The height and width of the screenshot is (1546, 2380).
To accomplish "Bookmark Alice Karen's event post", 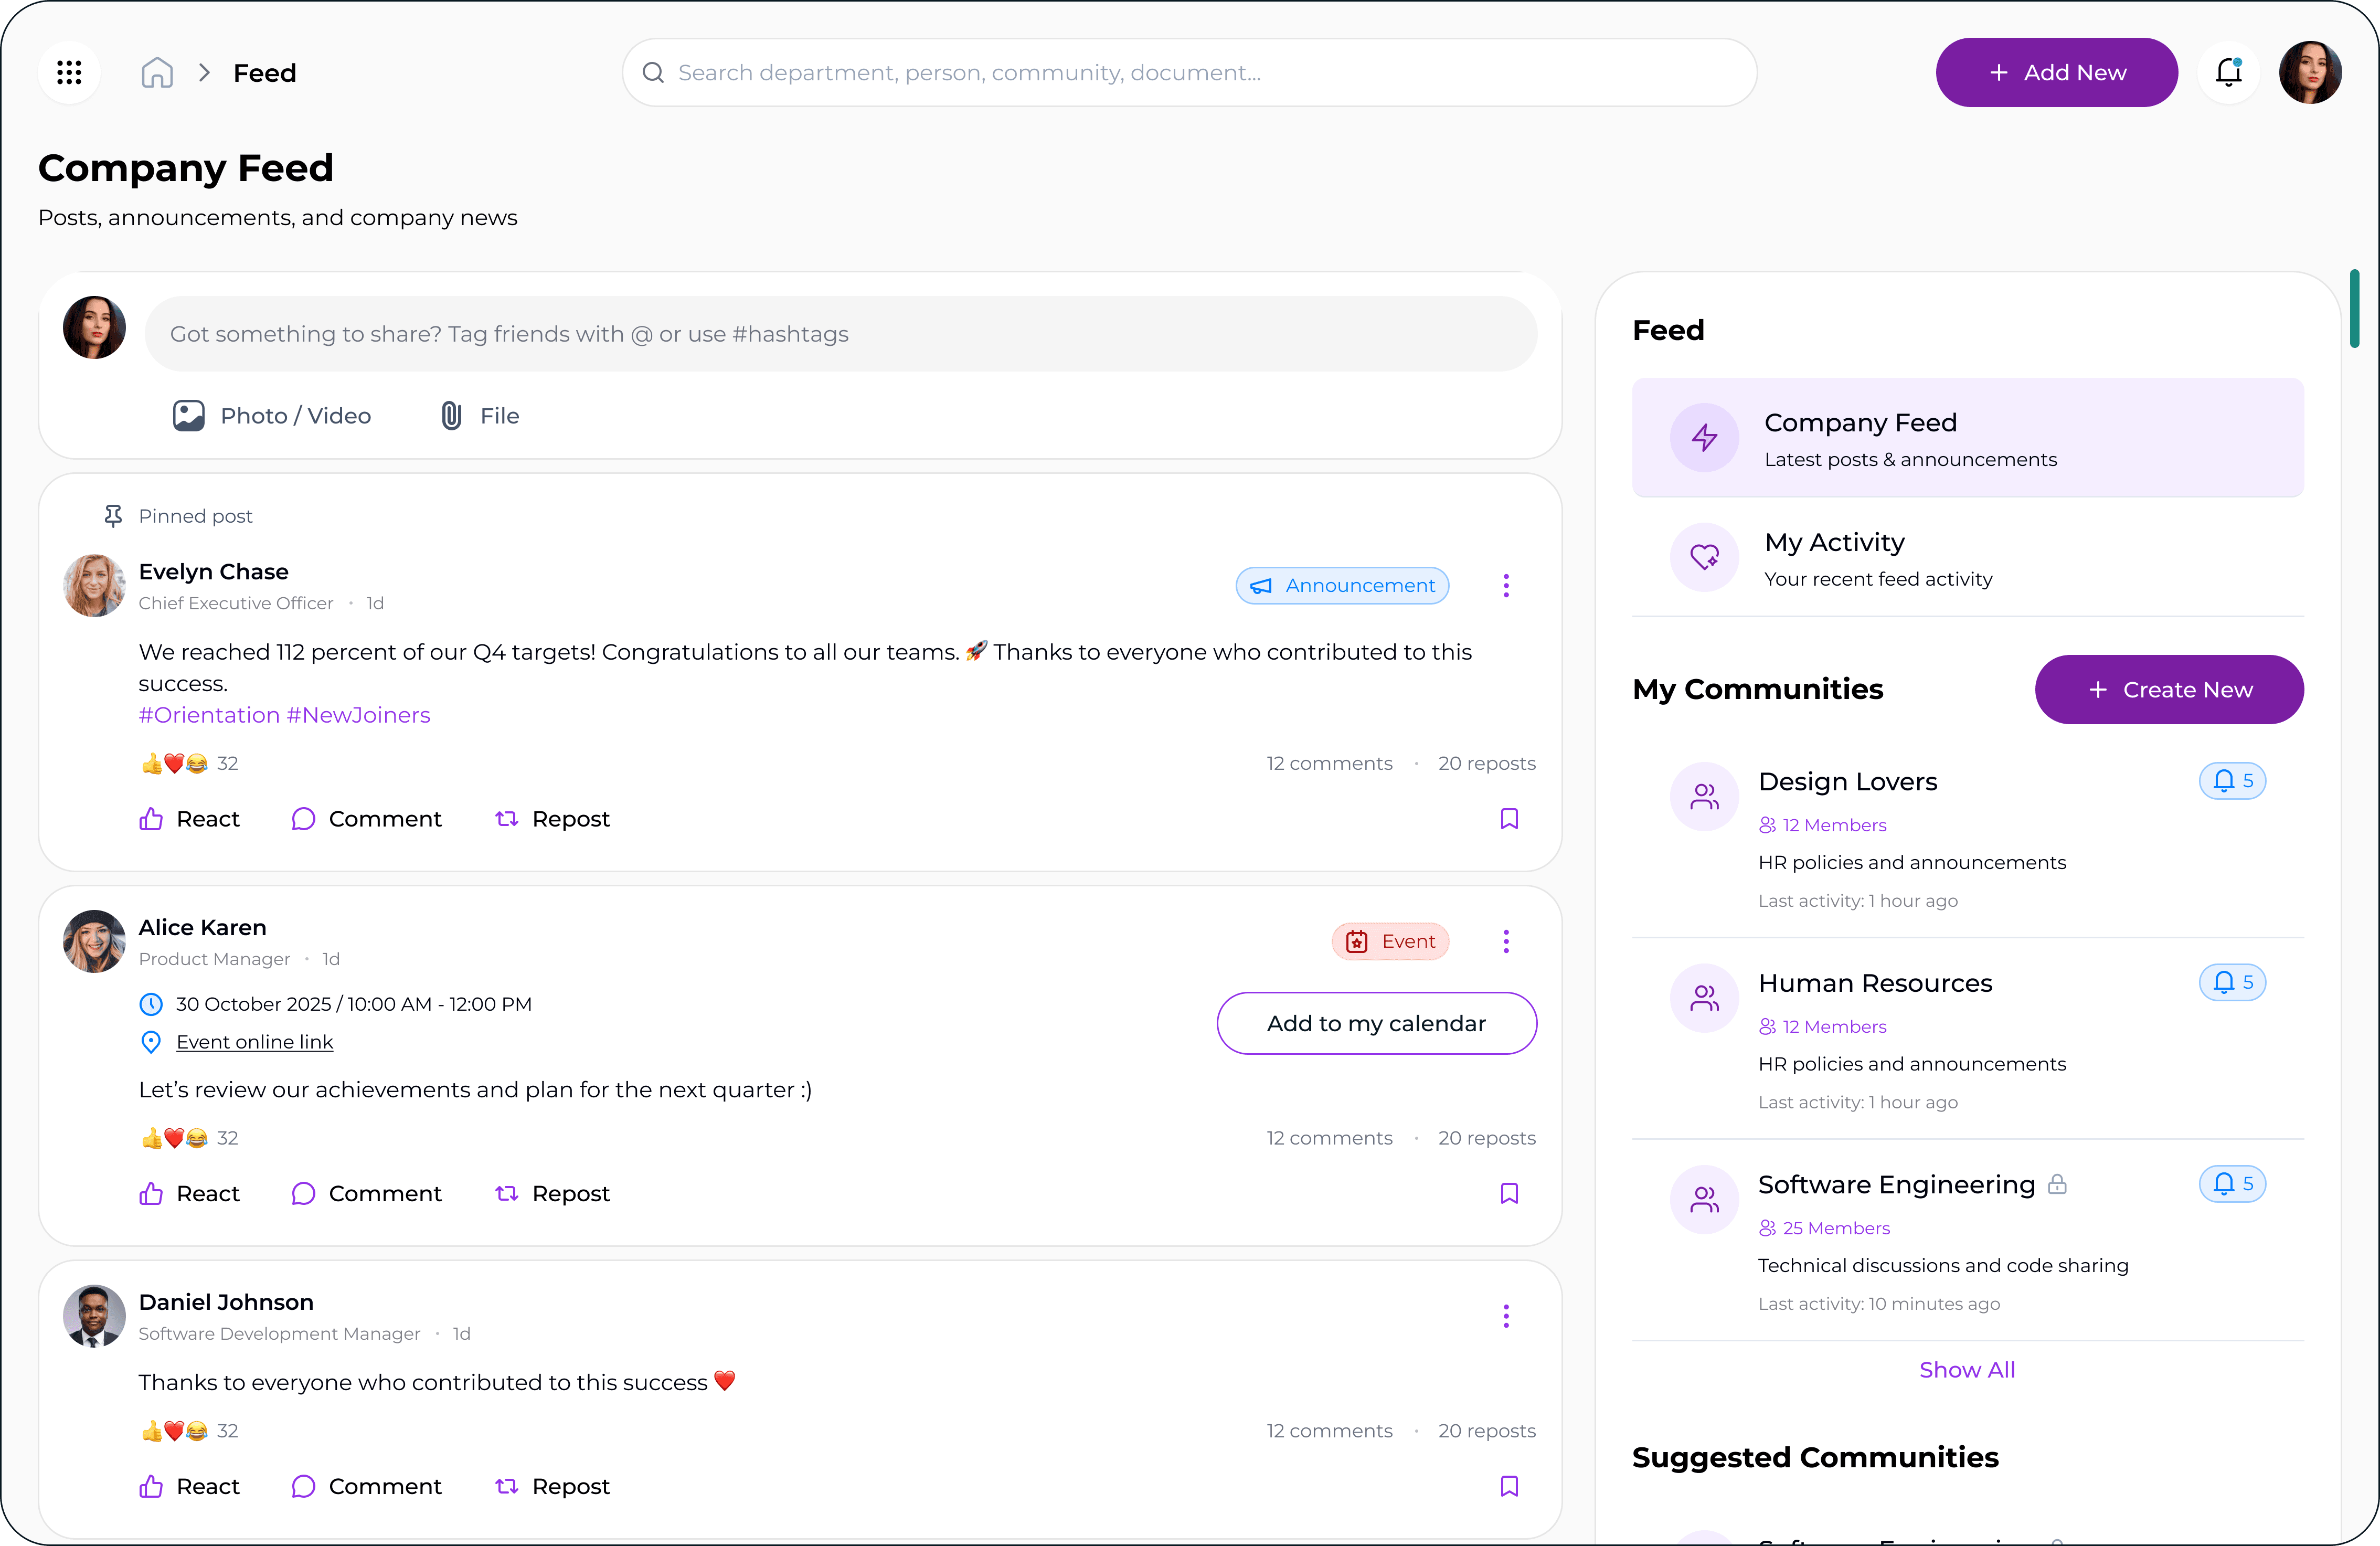I will coord(1509,1193).
